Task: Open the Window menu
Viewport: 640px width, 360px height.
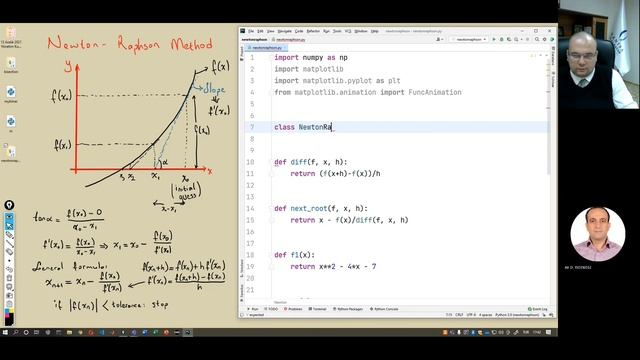Action: (361, 31)
